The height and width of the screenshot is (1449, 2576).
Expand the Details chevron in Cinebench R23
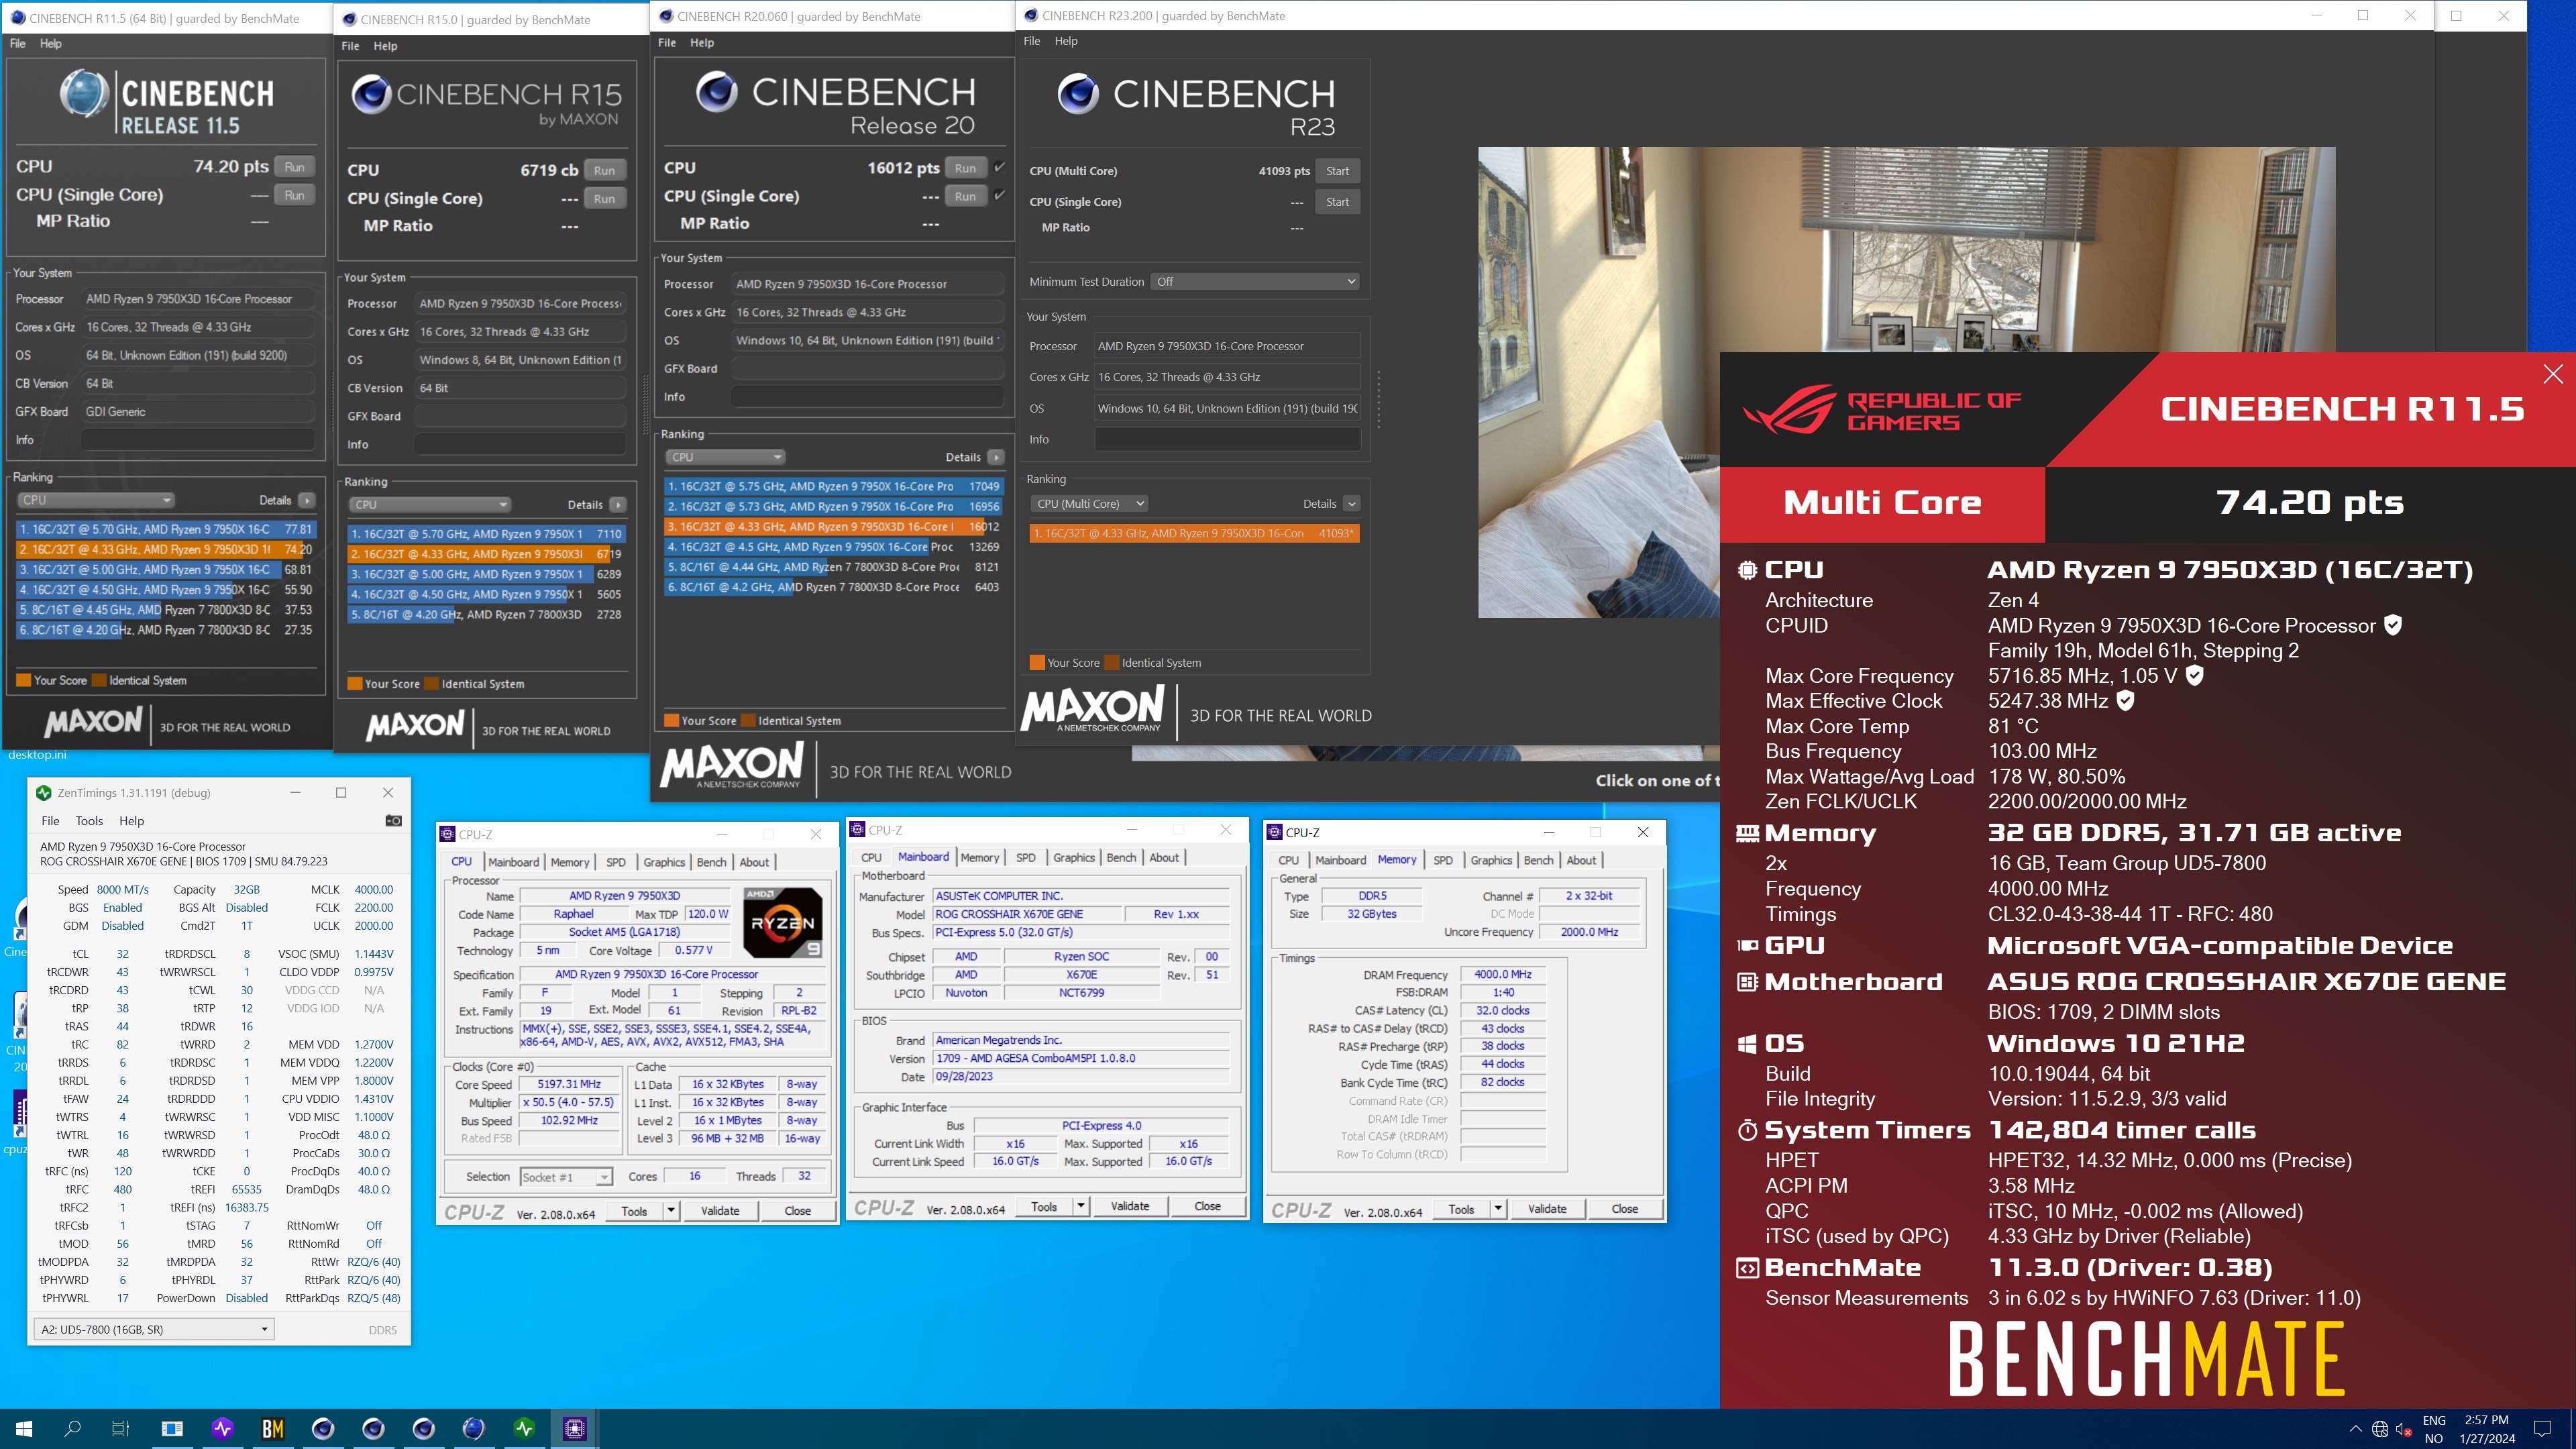[x=1352, y=504]
